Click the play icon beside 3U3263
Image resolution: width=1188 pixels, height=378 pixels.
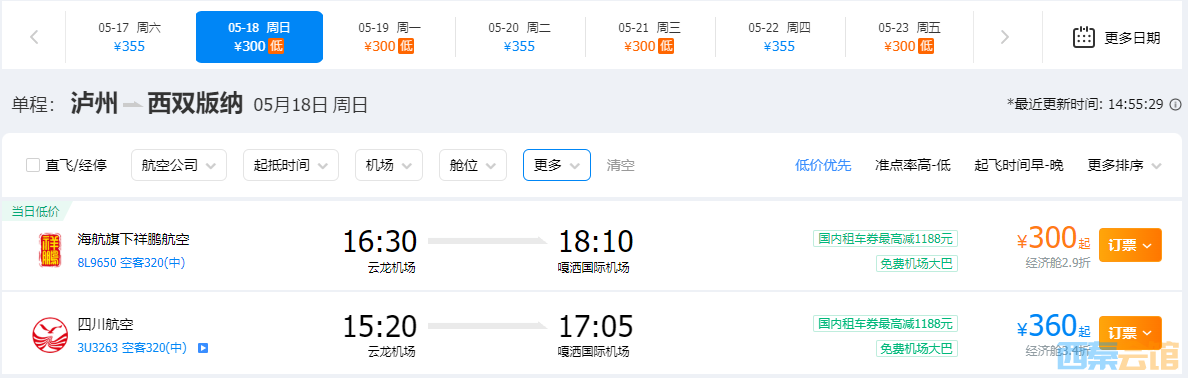coord(202,348)
